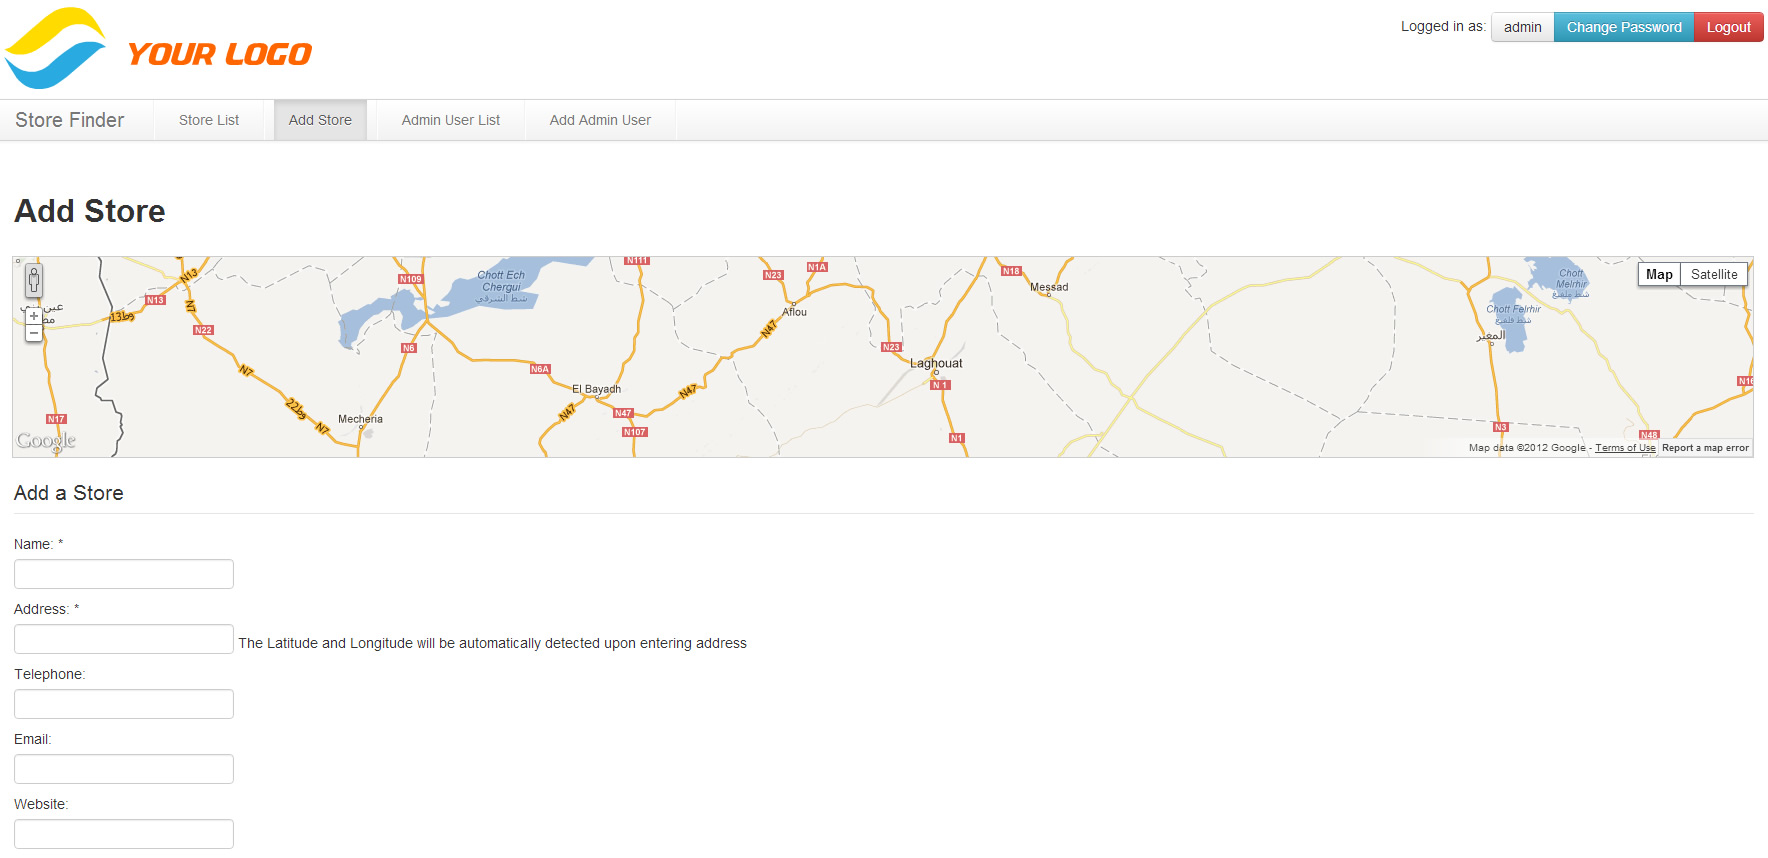
Task: Open the Add Admin User tab
Action: tap(600, 120)
